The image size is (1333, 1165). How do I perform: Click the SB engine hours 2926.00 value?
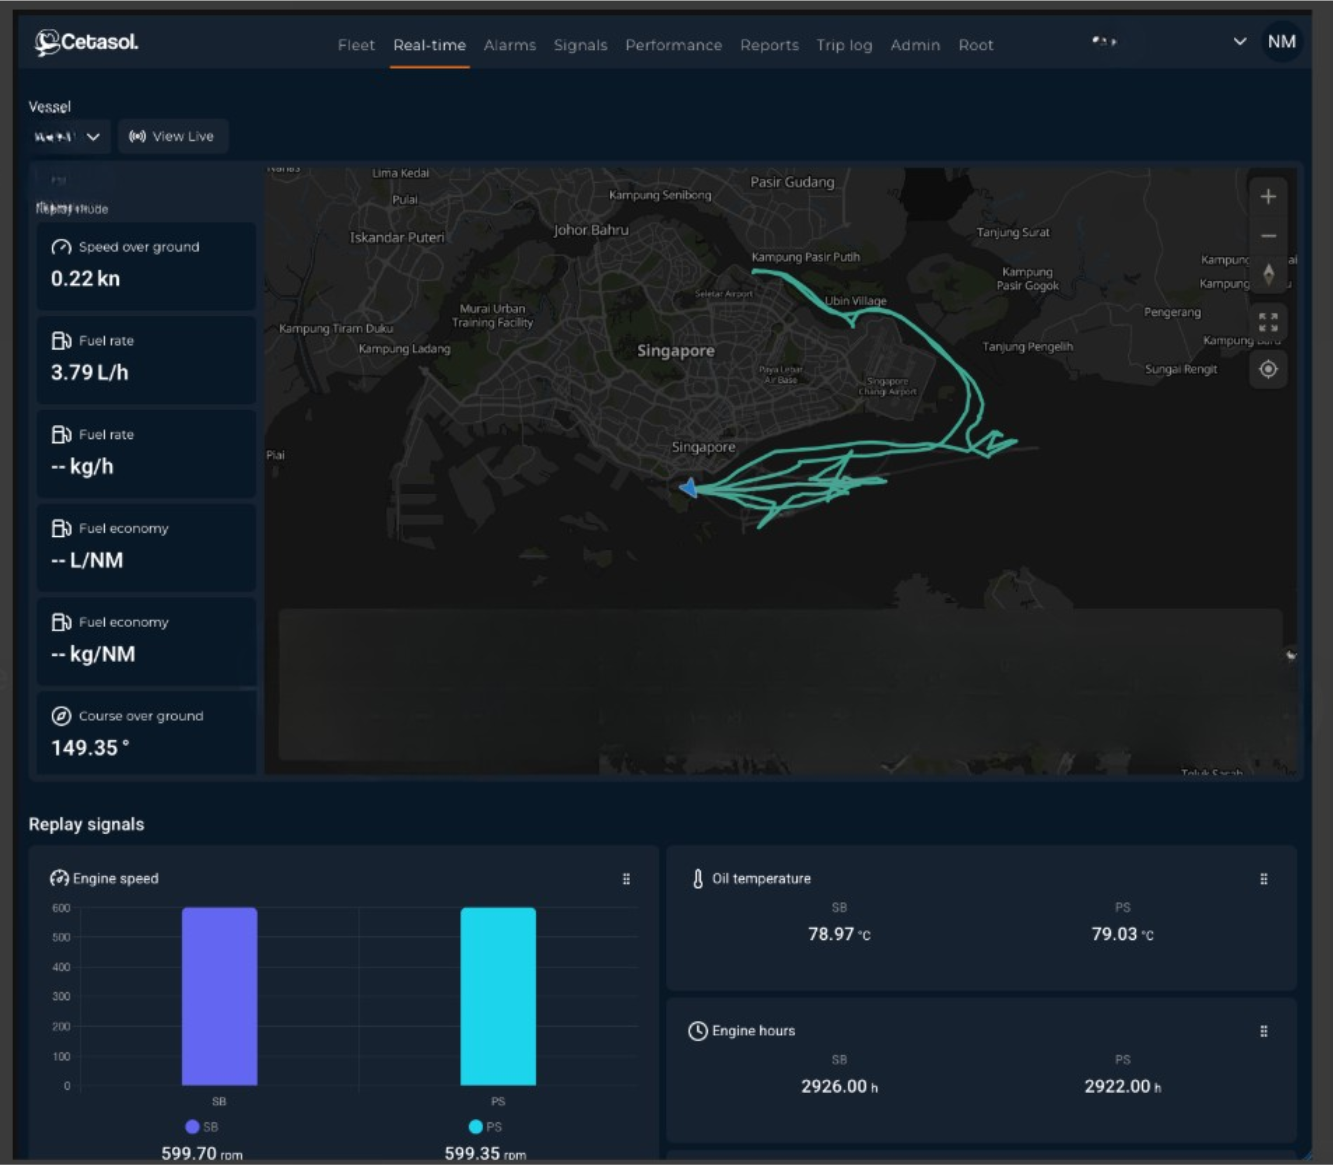coord(839,1086)
